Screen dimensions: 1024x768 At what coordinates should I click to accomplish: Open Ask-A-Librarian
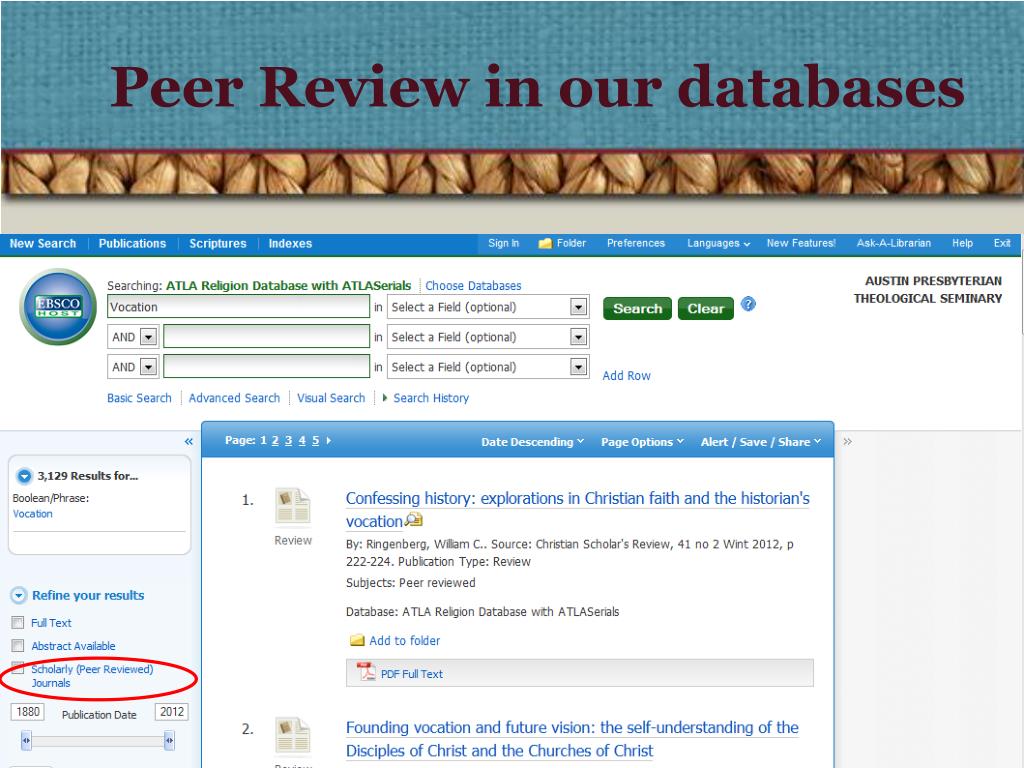click(x=893, y=243)
